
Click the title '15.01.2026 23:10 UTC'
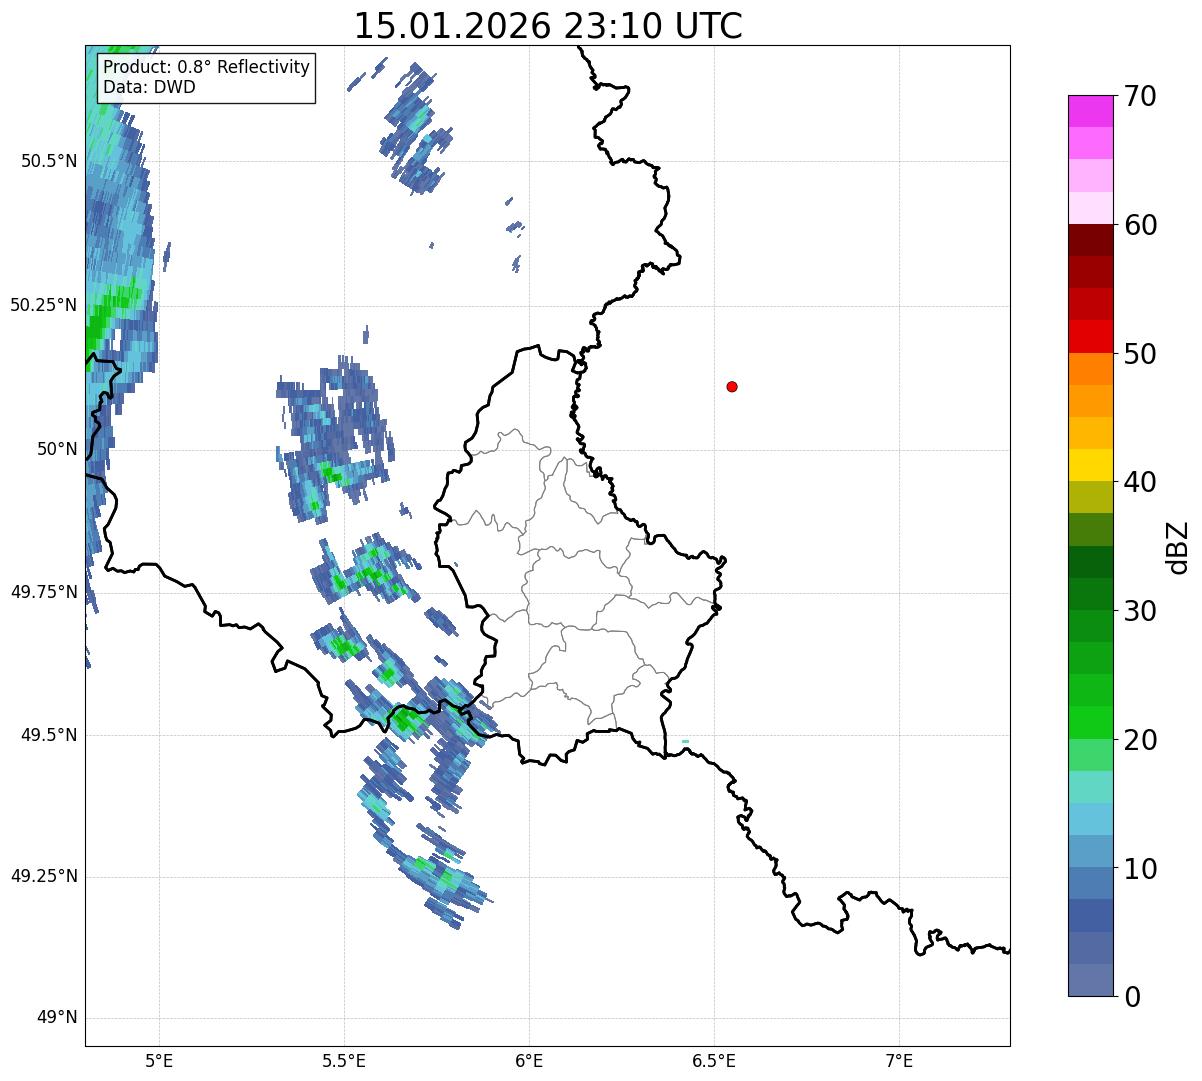(x=548, y=25)
